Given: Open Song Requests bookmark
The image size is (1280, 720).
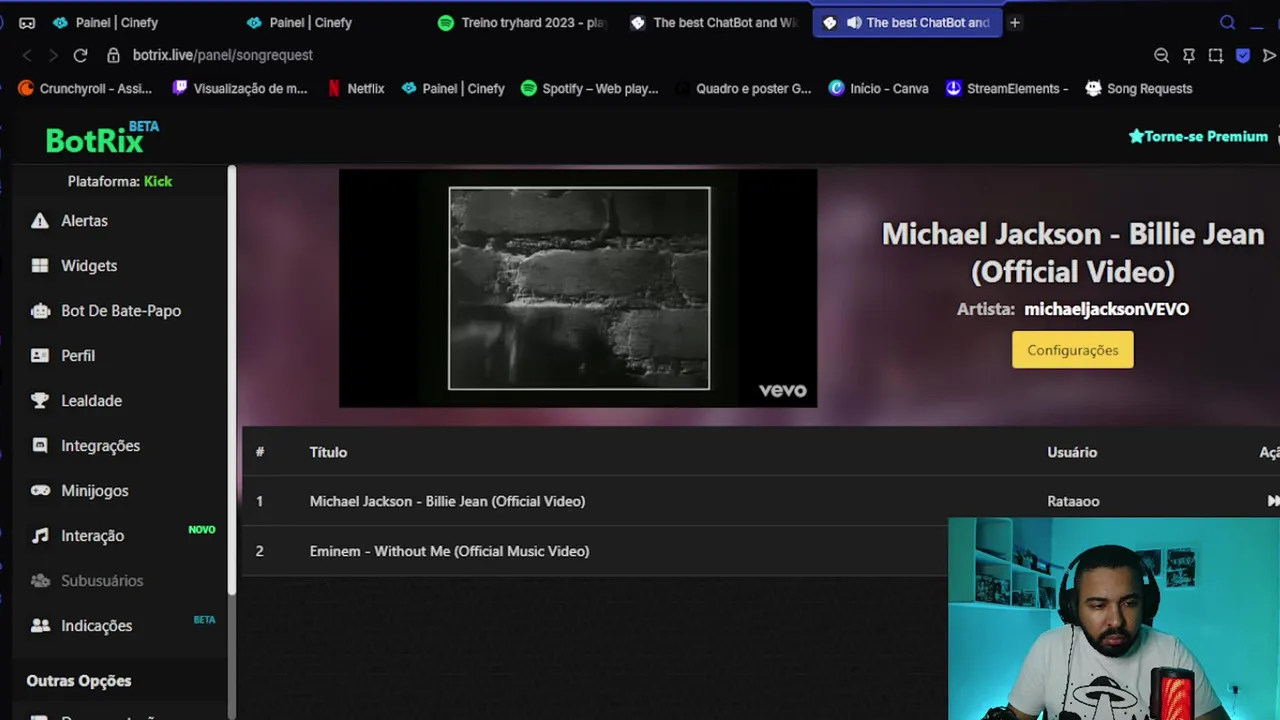Looking at the screenshot, I should point(1139,88).
